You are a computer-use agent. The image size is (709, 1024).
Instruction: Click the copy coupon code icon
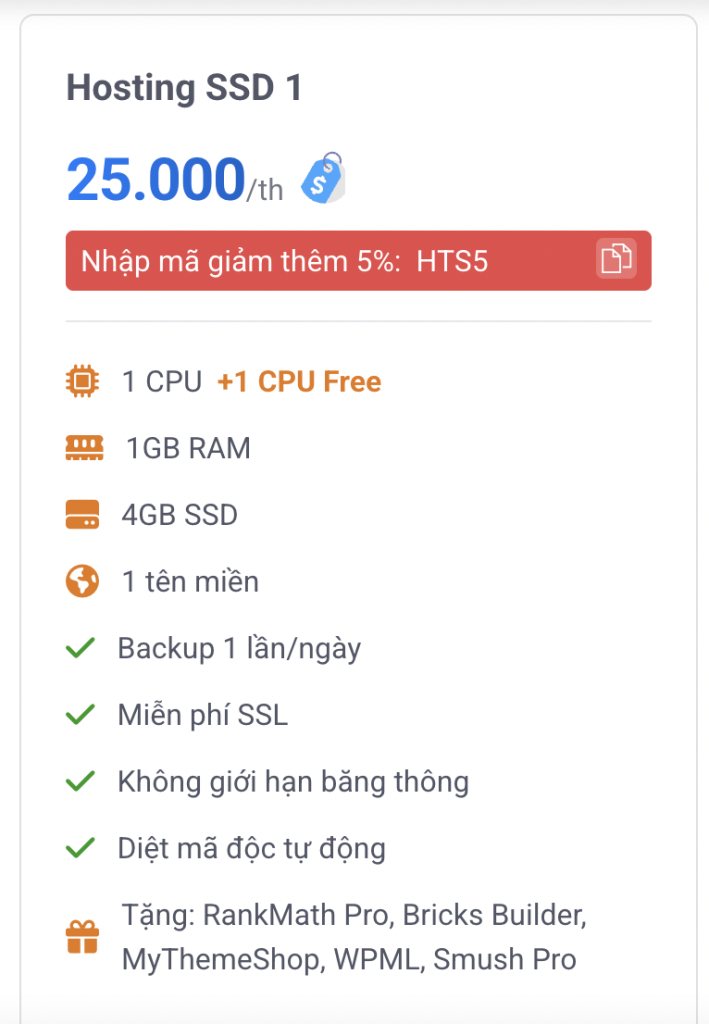[616, 260]
